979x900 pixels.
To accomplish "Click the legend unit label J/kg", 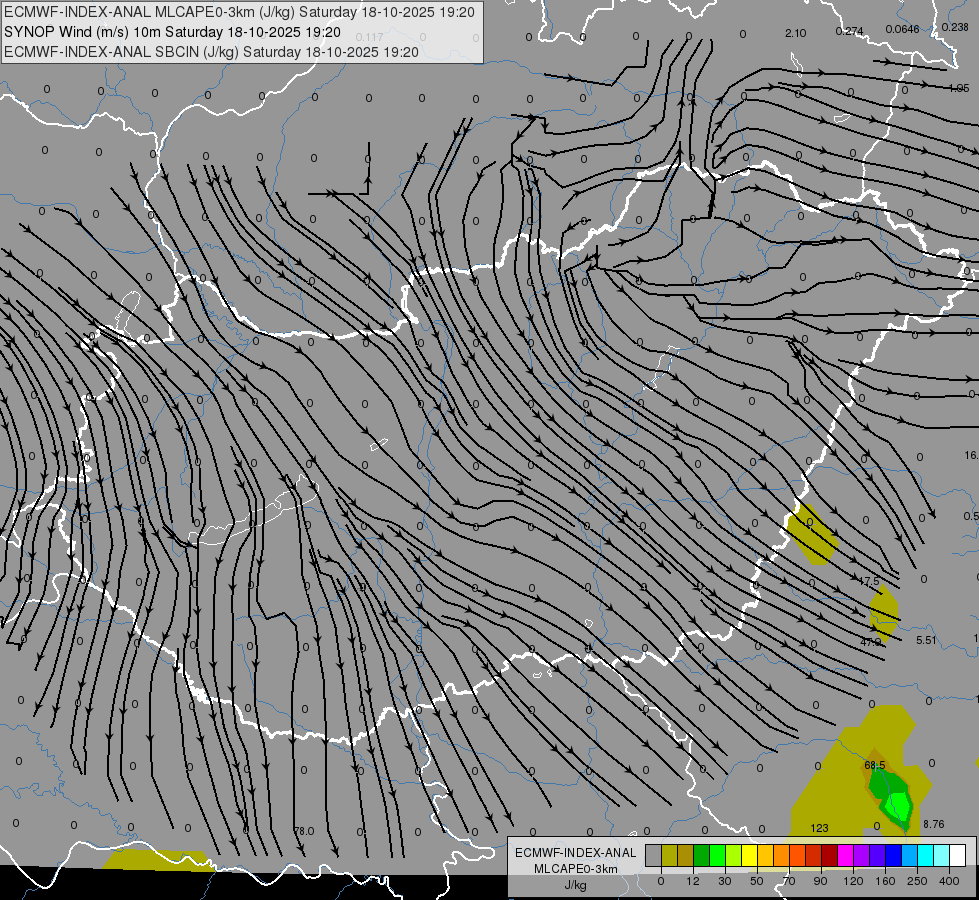I will click(575, 885).
